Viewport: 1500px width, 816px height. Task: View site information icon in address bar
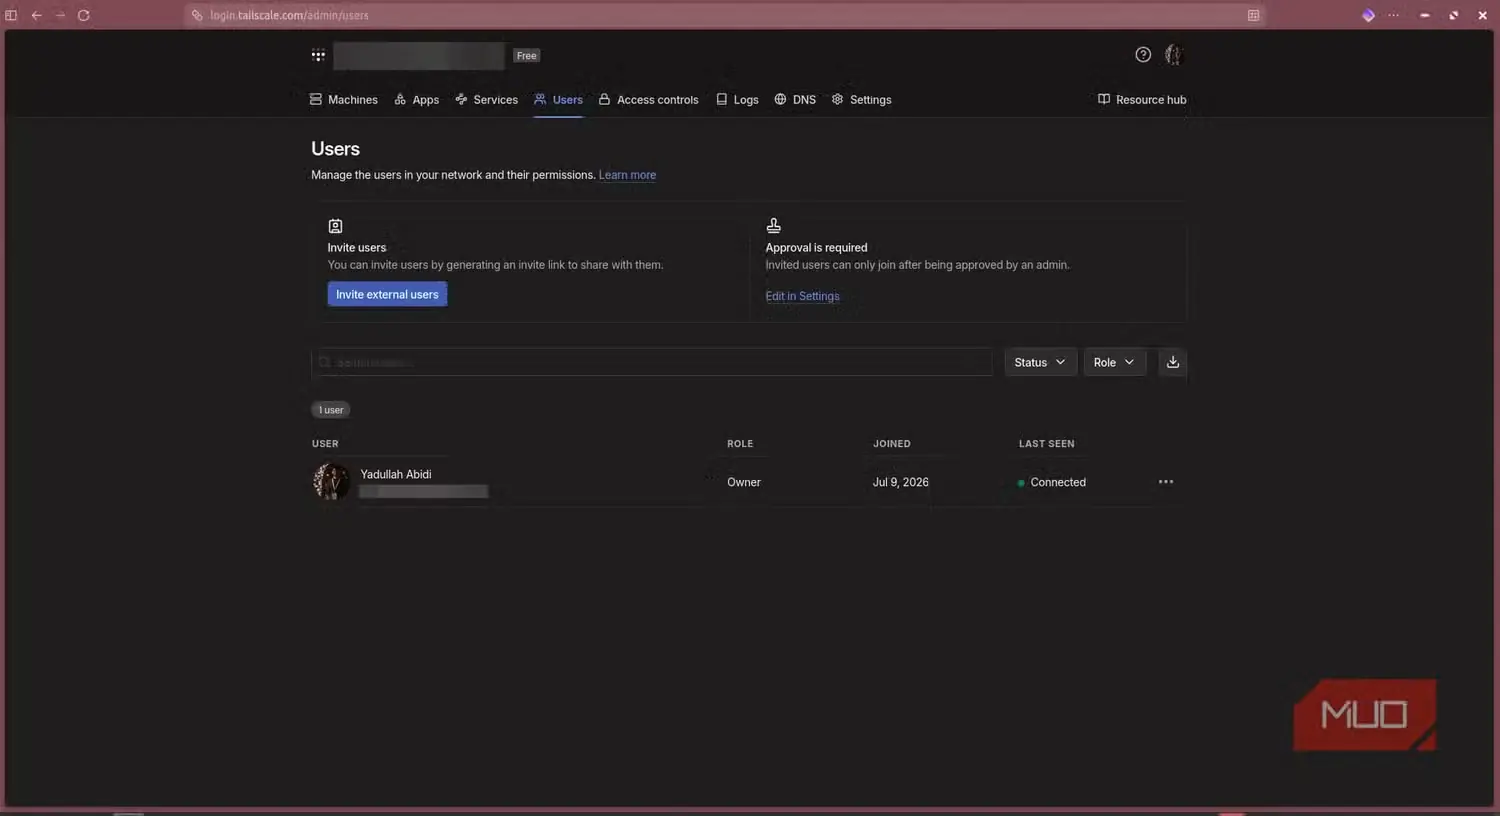coord(197,15)
